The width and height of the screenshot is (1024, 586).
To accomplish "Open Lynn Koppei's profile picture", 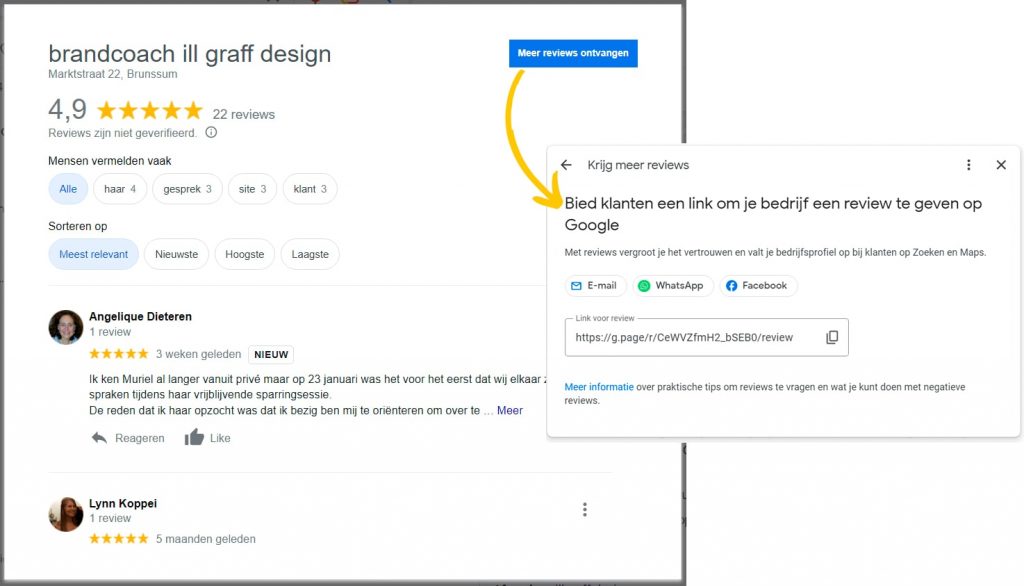I will point(65,514).
